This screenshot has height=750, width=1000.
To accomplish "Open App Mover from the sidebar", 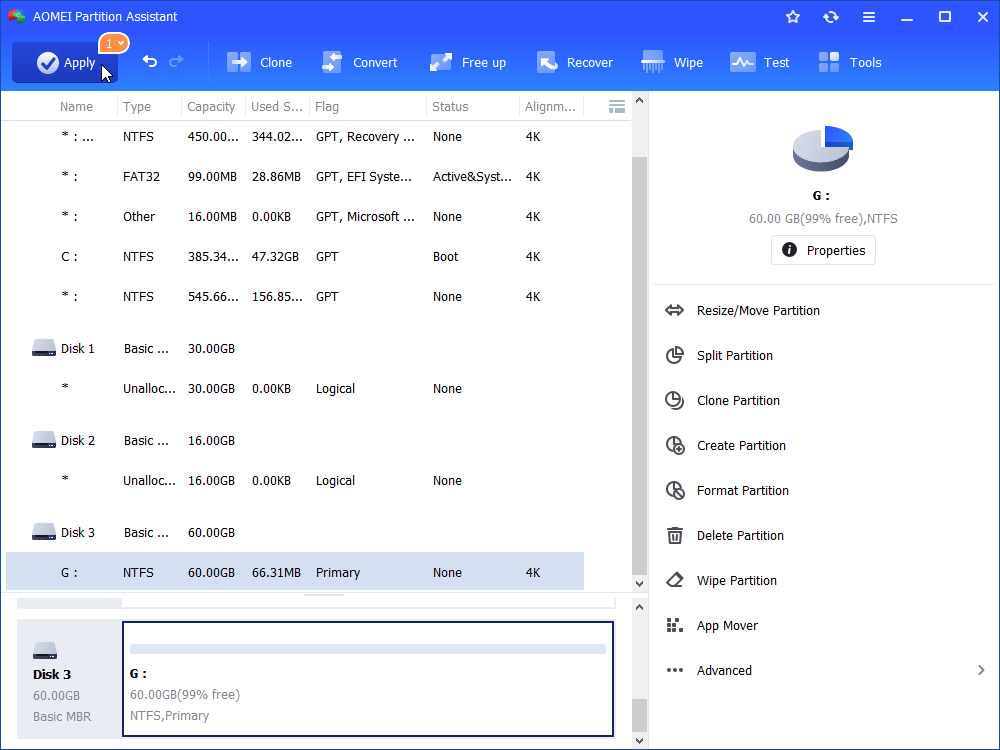I will point(727,625).
